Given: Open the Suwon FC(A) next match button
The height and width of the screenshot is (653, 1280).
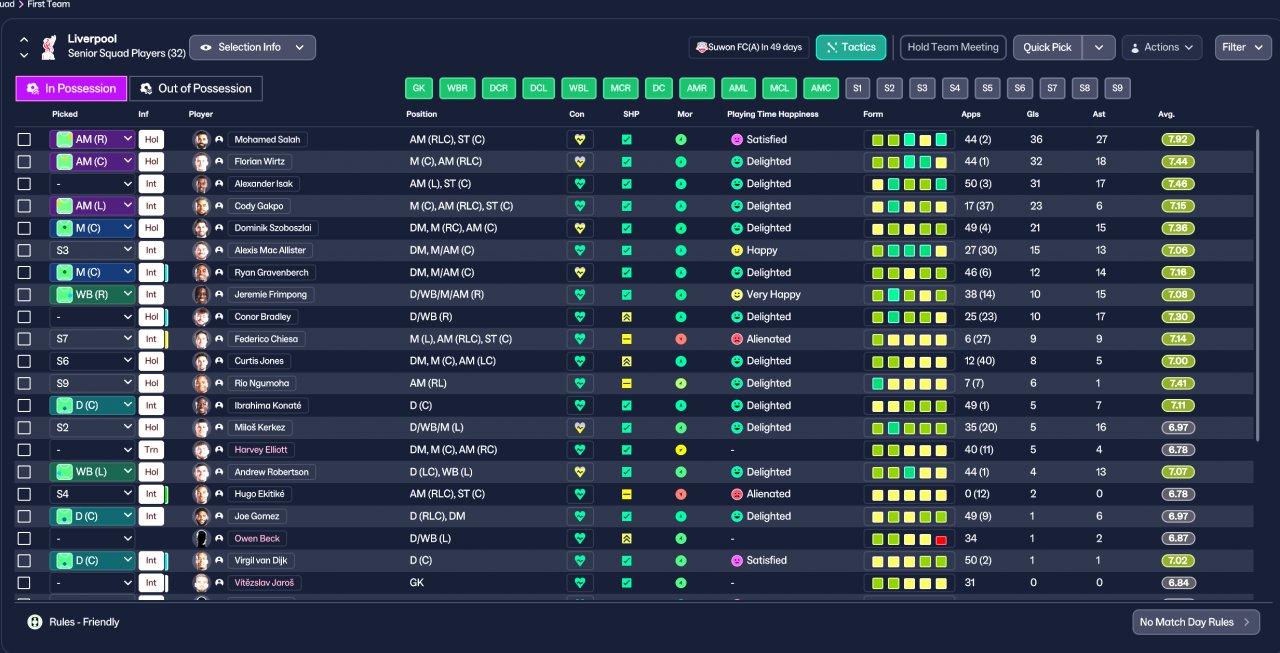Looking at the screenshot, I should pyautogui.click(x=749, y=47).
